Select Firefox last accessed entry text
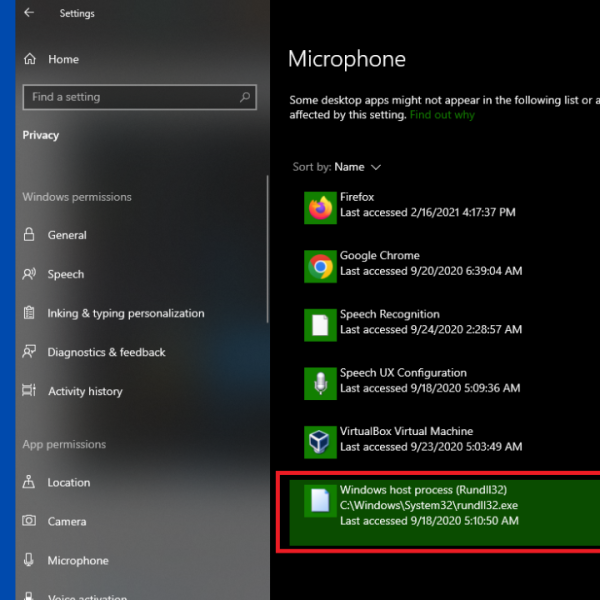 point(428,212)
